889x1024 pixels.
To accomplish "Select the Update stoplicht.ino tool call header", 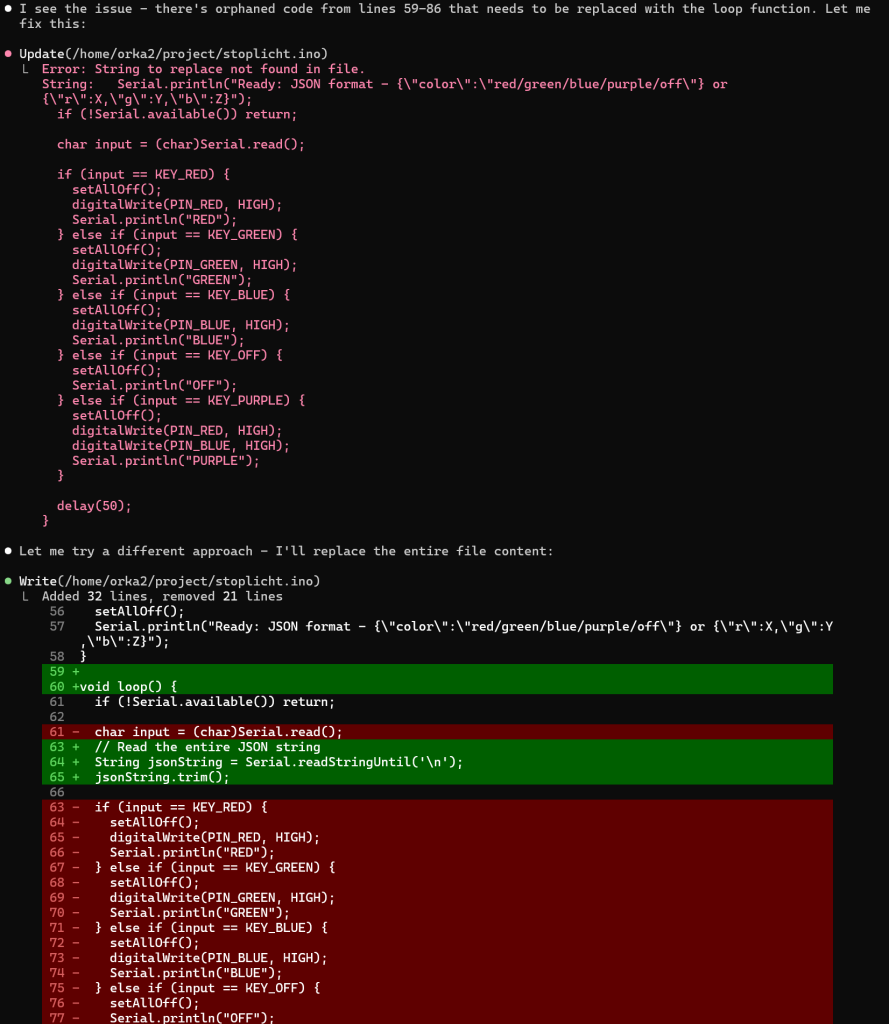I will click(x=173, y=53).
